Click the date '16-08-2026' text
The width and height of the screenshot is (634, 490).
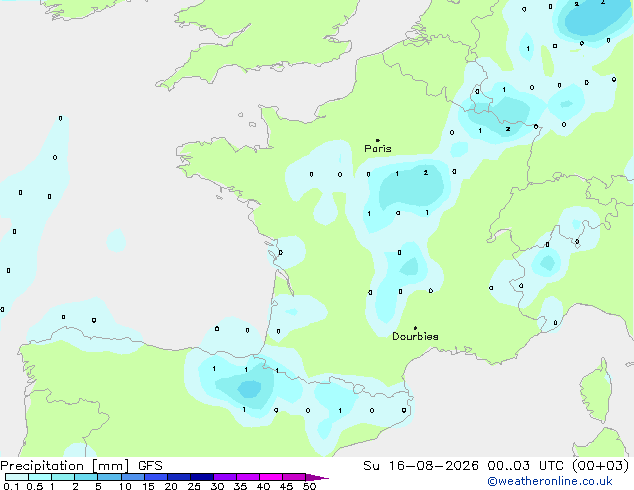pos(433,466)
